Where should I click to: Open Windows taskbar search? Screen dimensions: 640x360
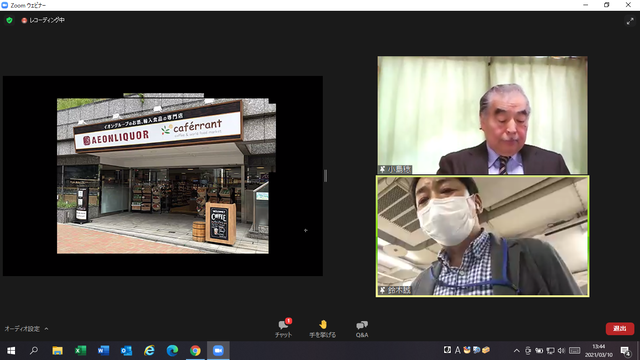pos(34,351)
